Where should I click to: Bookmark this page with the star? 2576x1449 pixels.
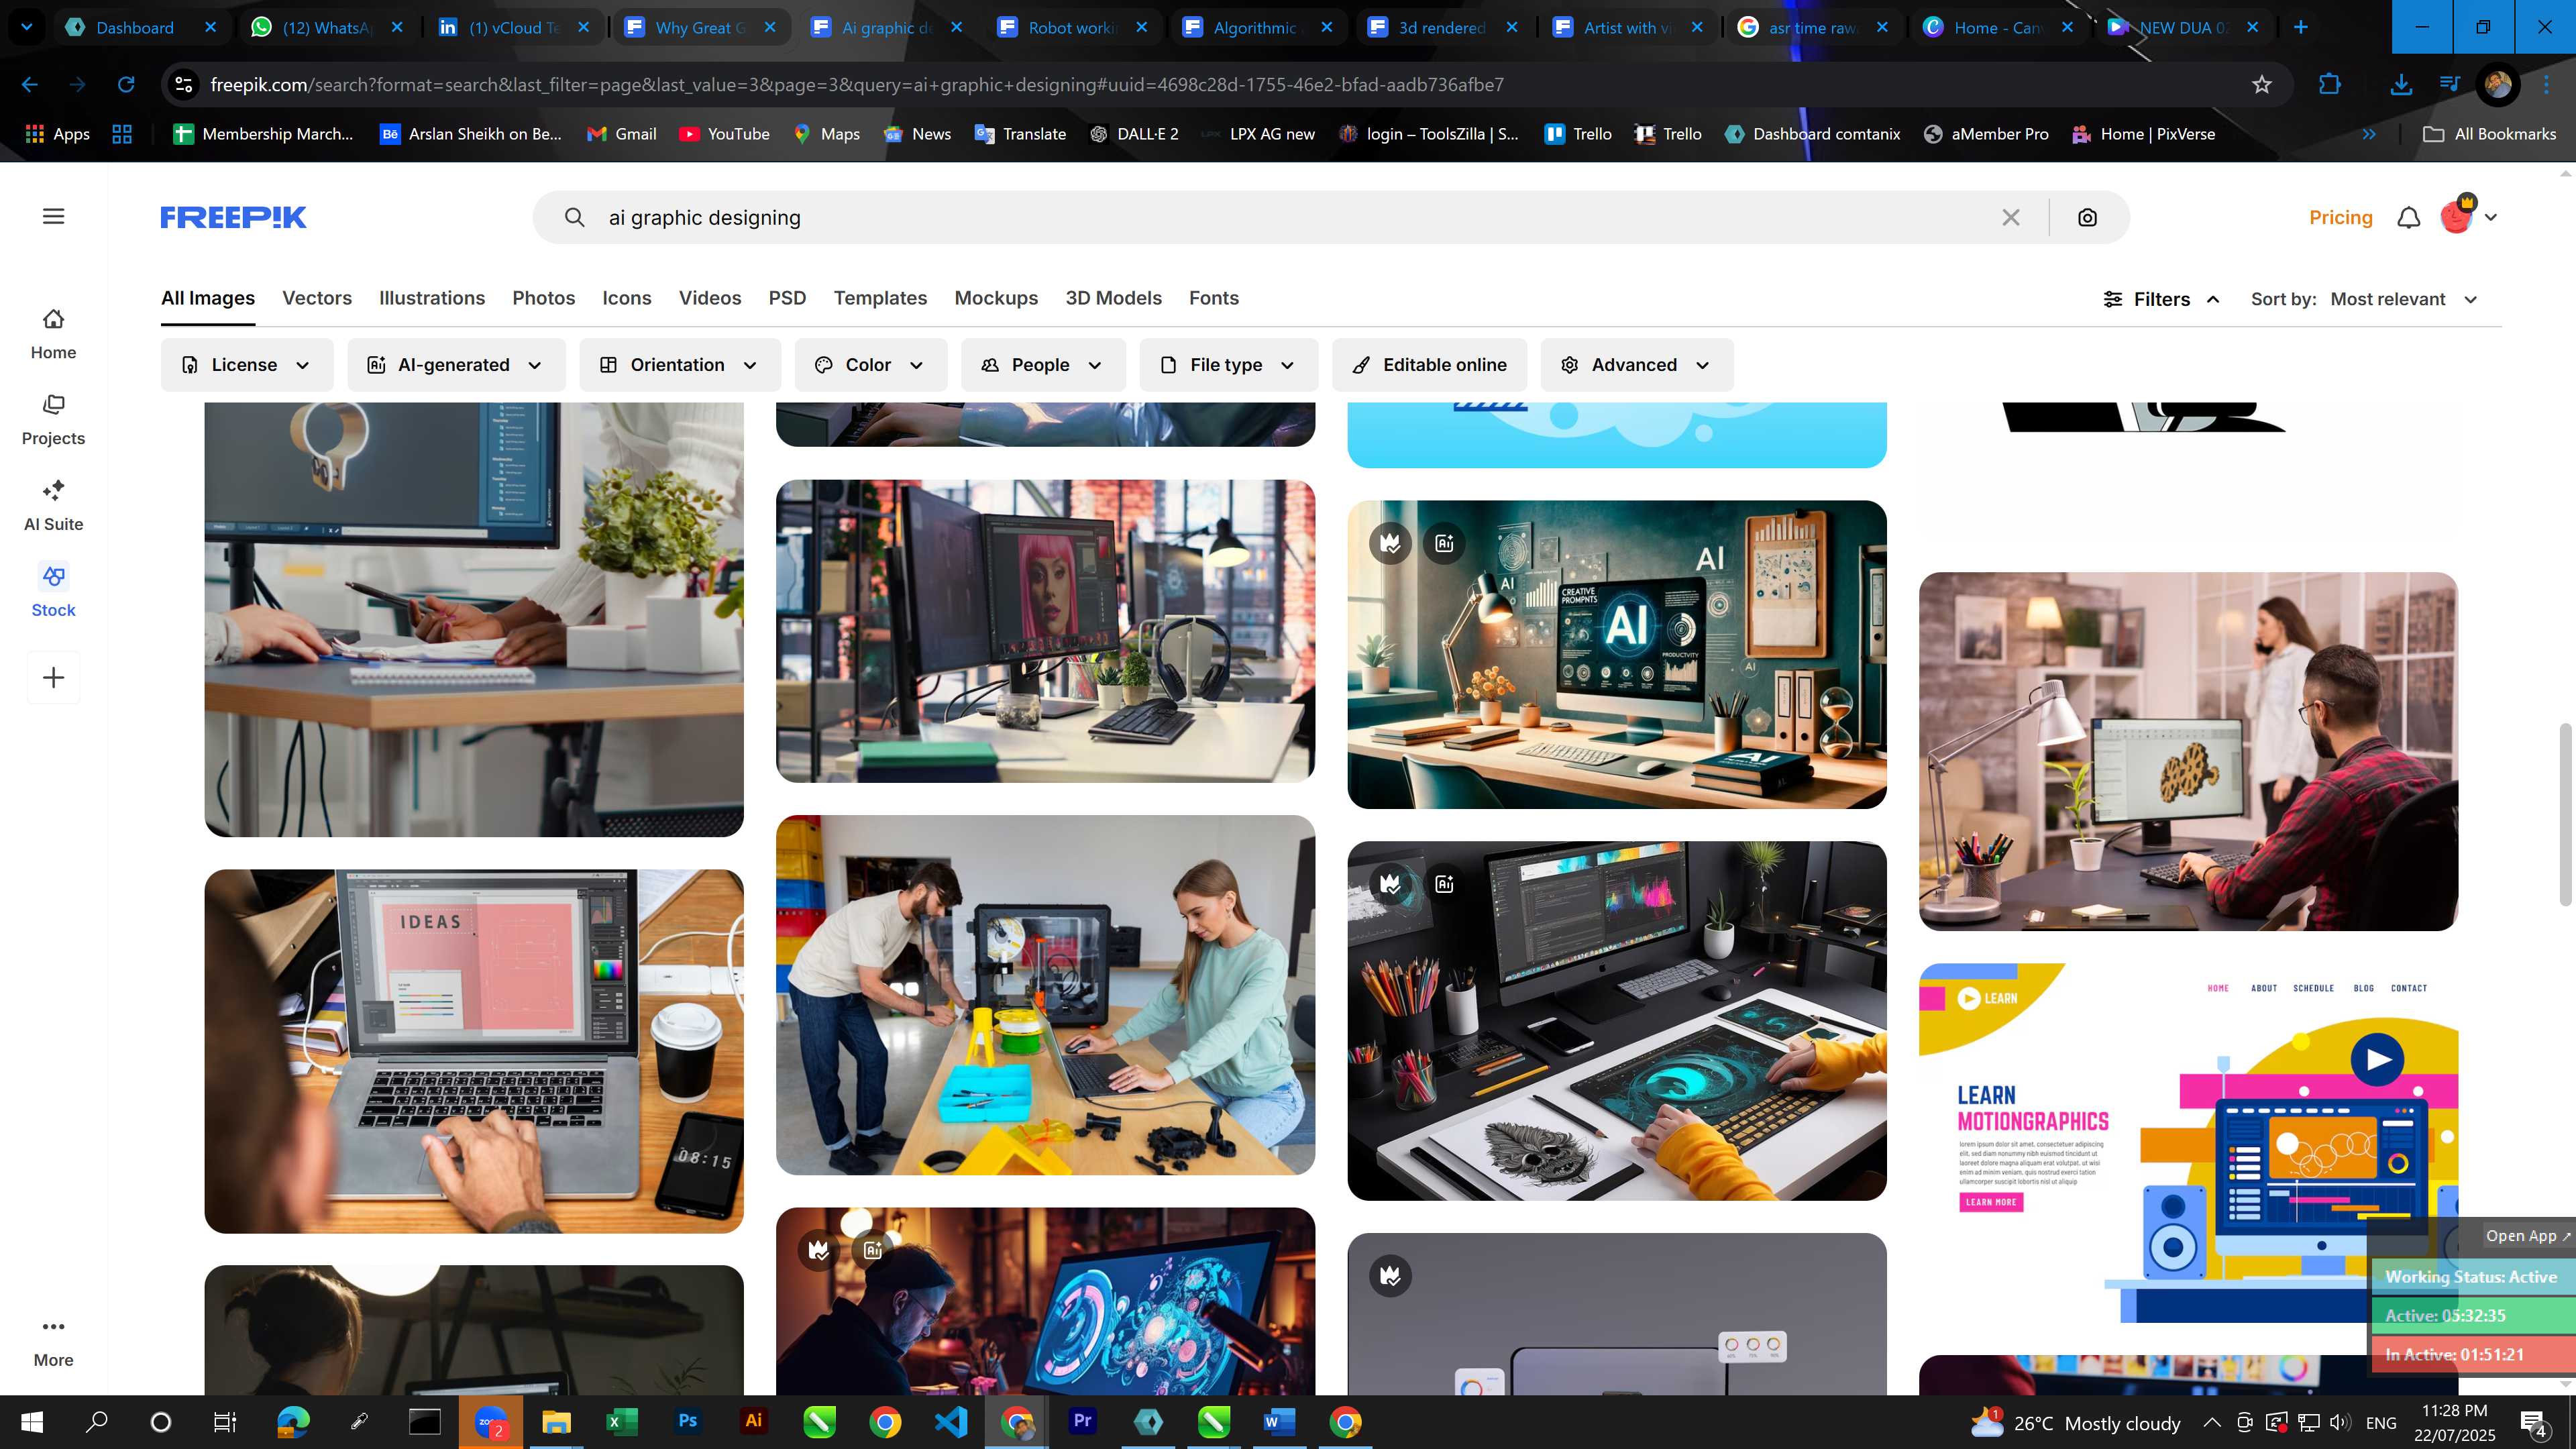point(2262,85)
